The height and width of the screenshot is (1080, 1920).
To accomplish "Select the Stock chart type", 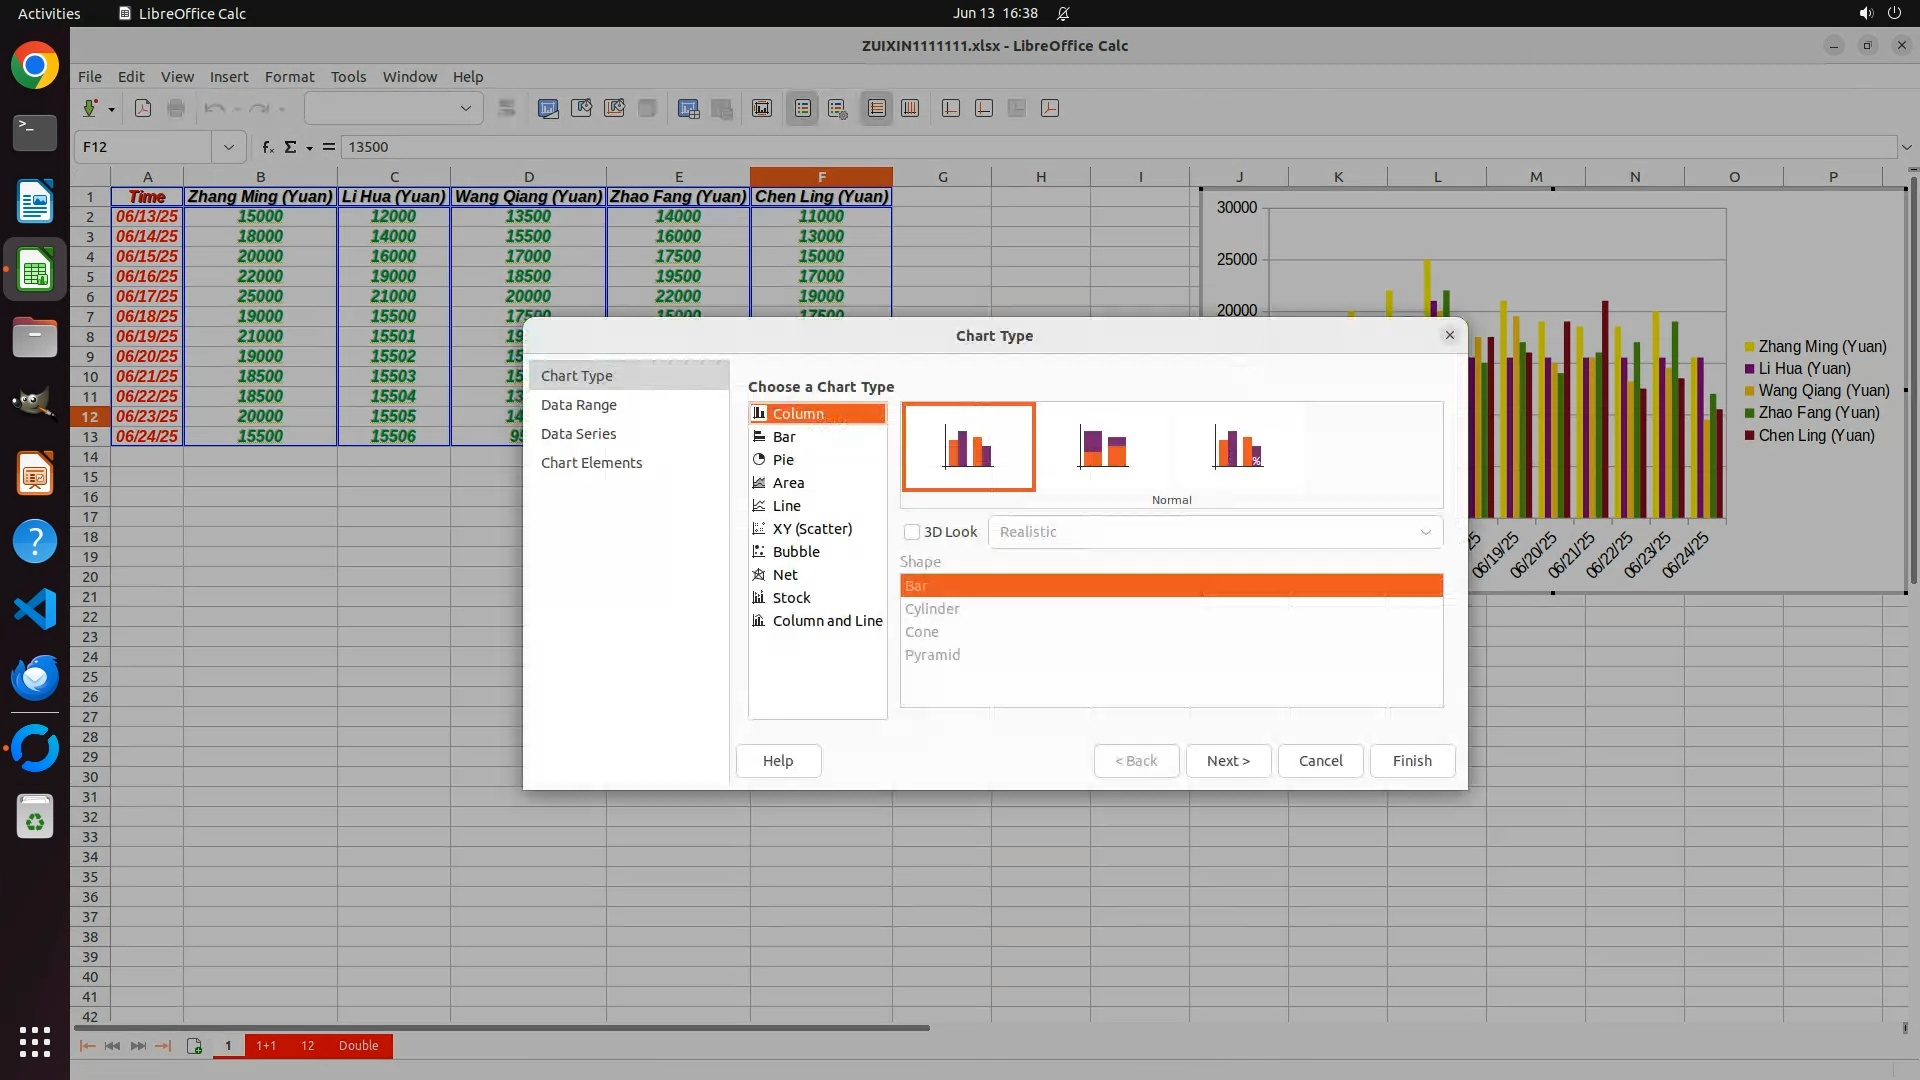I will coord(791,598).
